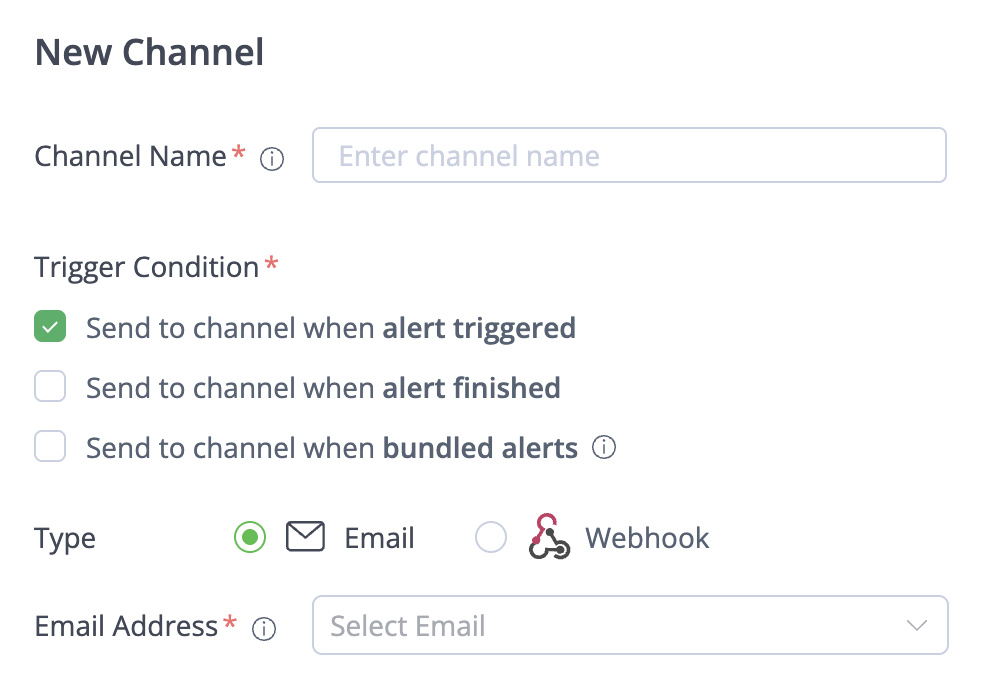Choose the Webhook radio button

491,538
